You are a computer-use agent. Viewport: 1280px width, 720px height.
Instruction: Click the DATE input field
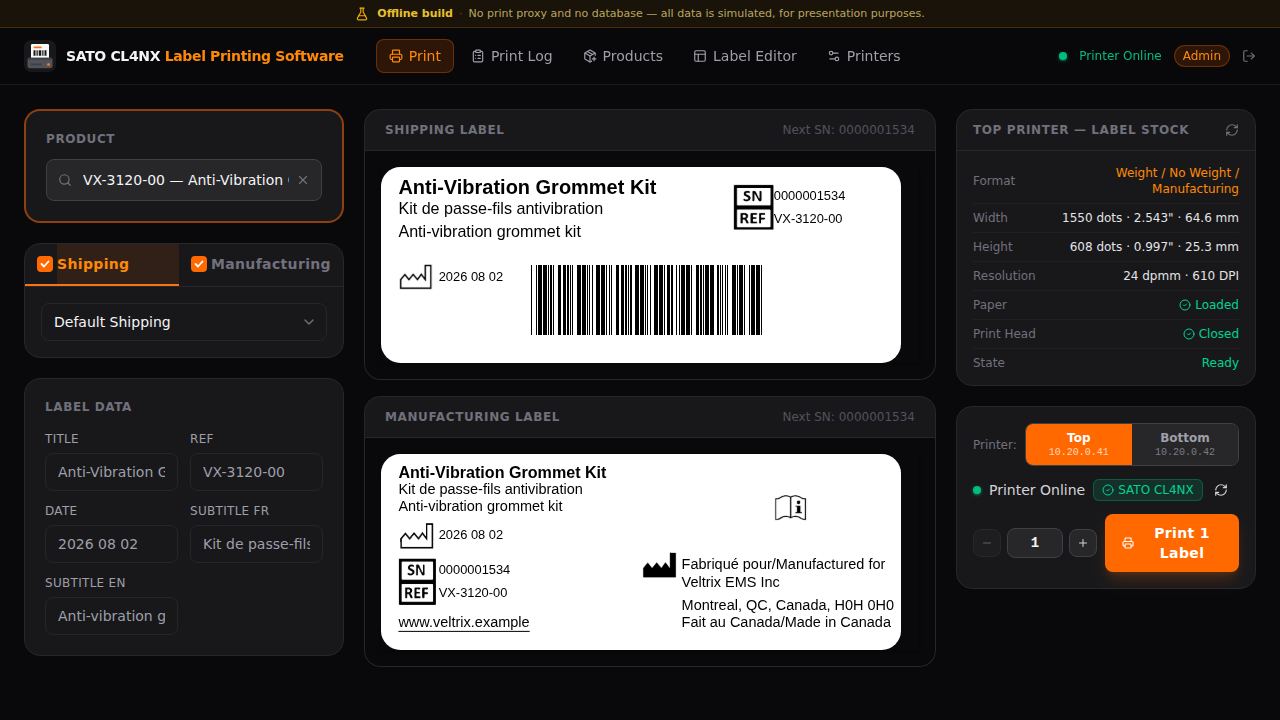click(x=111, y=544)
